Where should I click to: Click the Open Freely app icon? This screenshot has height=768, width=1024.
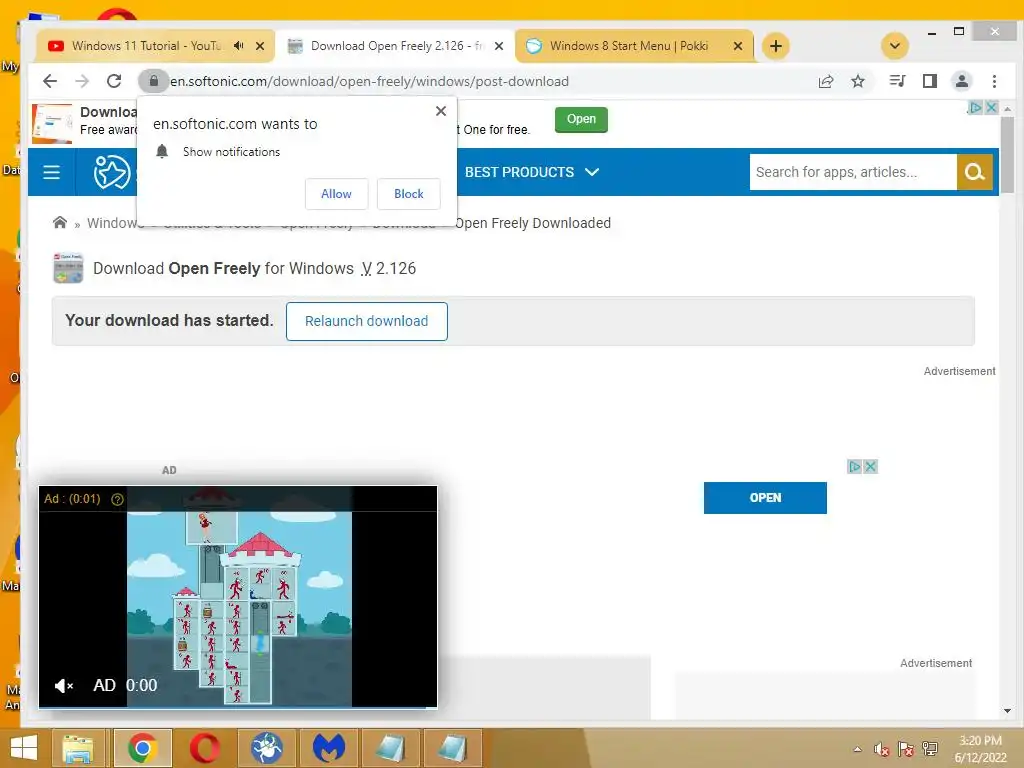(x=68, y=268)
